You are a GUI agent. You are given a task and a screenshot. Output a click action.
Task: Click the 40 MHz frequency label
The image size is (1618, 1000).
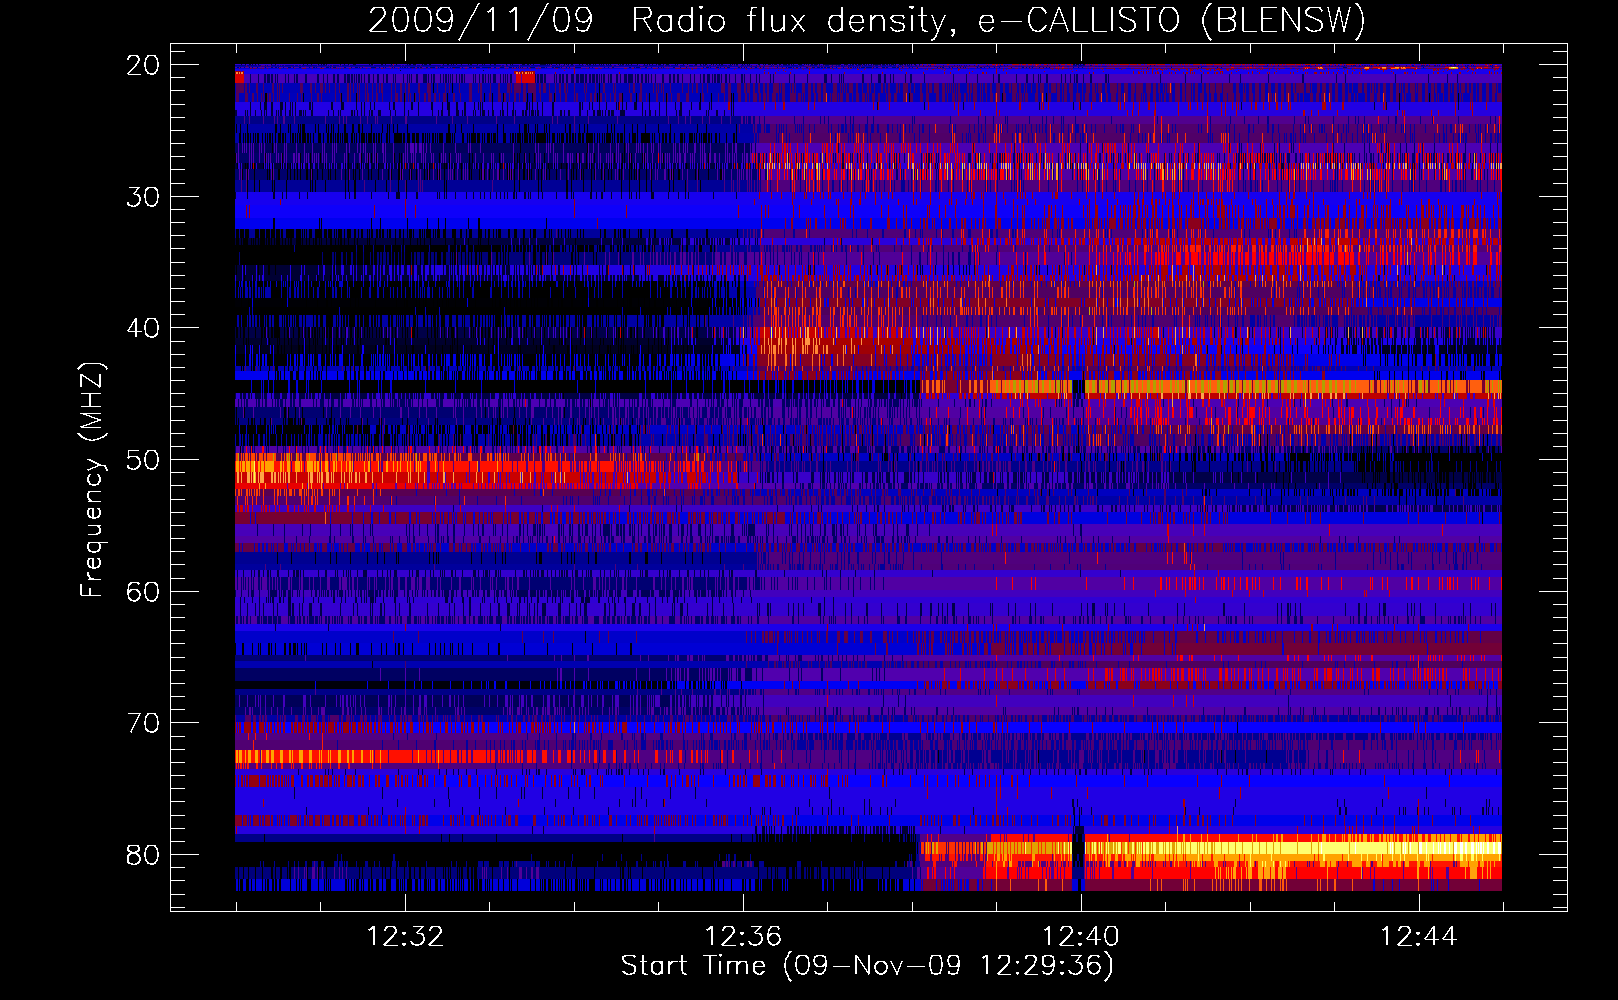[143, 328]
